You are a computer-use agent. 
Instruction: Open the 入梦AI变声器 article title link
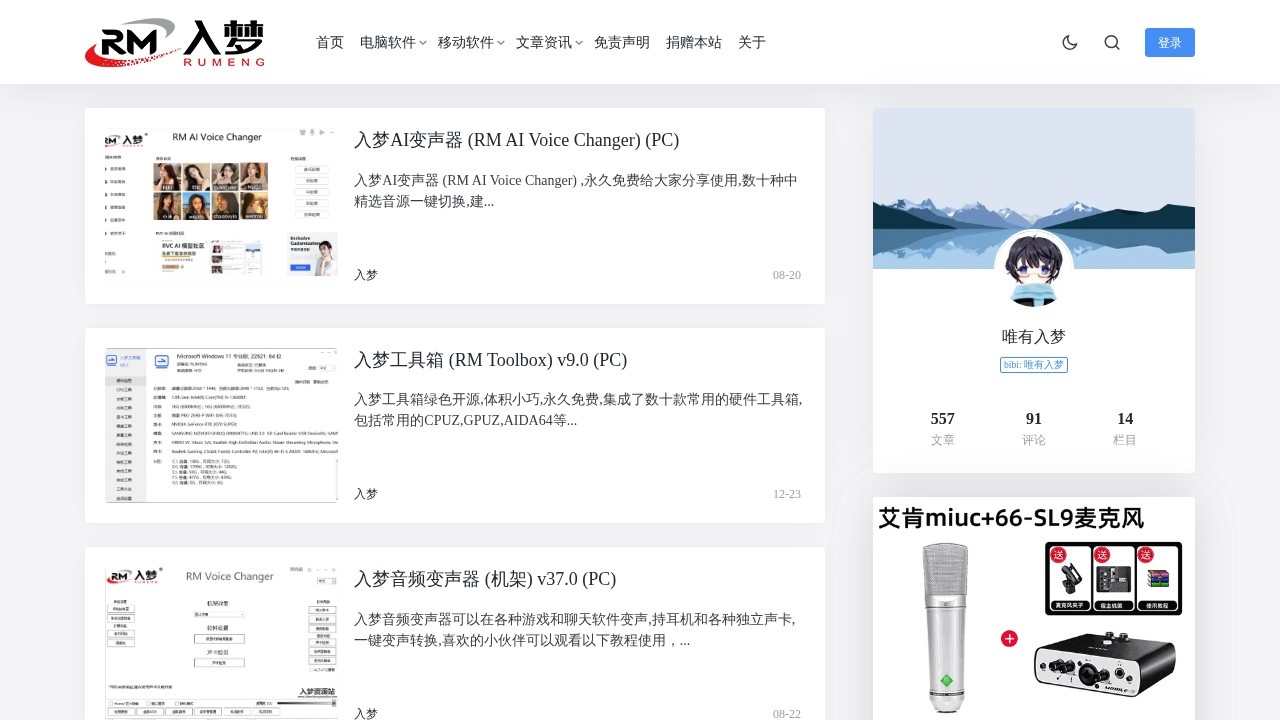(516, 140)
